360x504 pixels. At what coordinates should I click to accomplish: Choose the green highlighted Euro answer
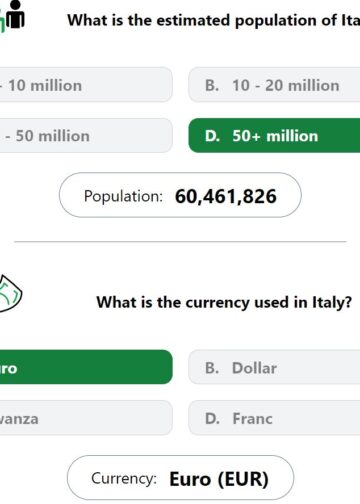pos(86,367)
